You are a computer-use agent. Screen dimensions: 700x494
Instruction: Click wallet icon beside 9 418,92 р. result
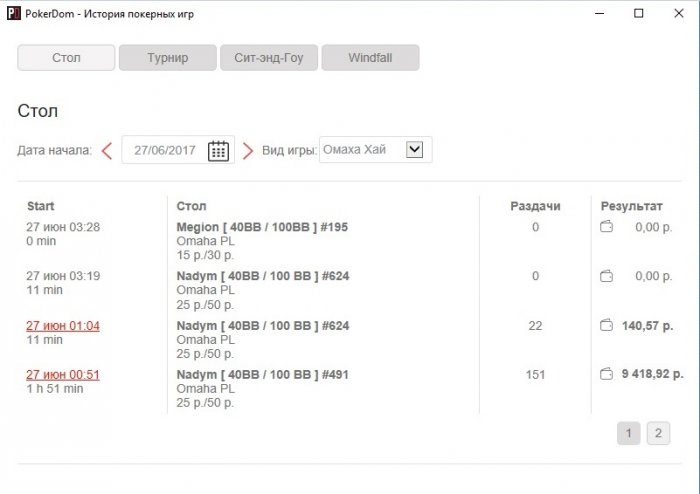coord(606,374)
